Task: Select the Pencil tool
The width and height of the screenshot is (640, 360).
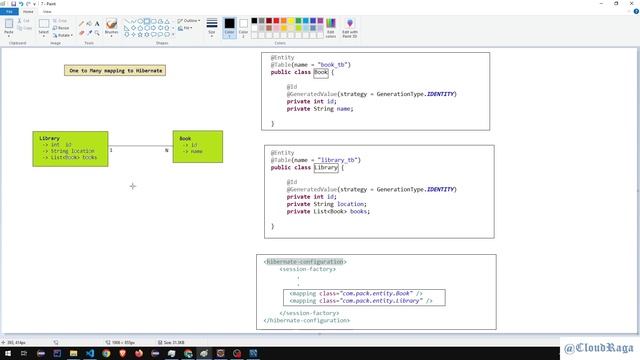Action: tap(81, 24)
